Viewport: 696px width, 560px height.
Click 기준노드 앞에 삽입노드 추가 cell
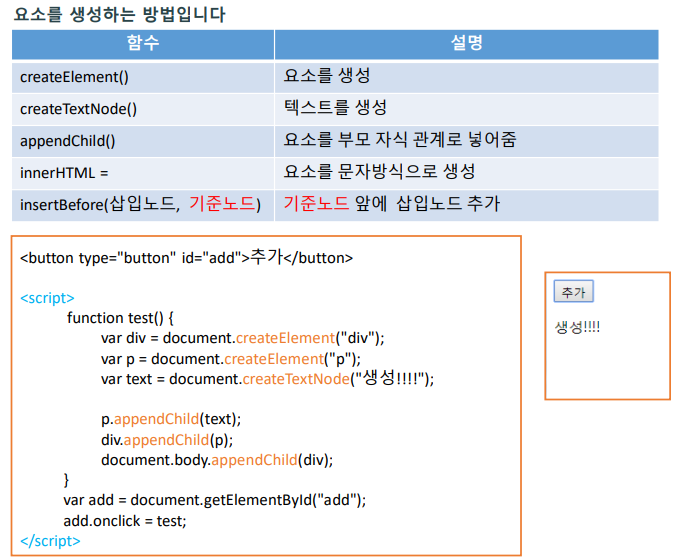pyautogui.click(x=467, y=205)
